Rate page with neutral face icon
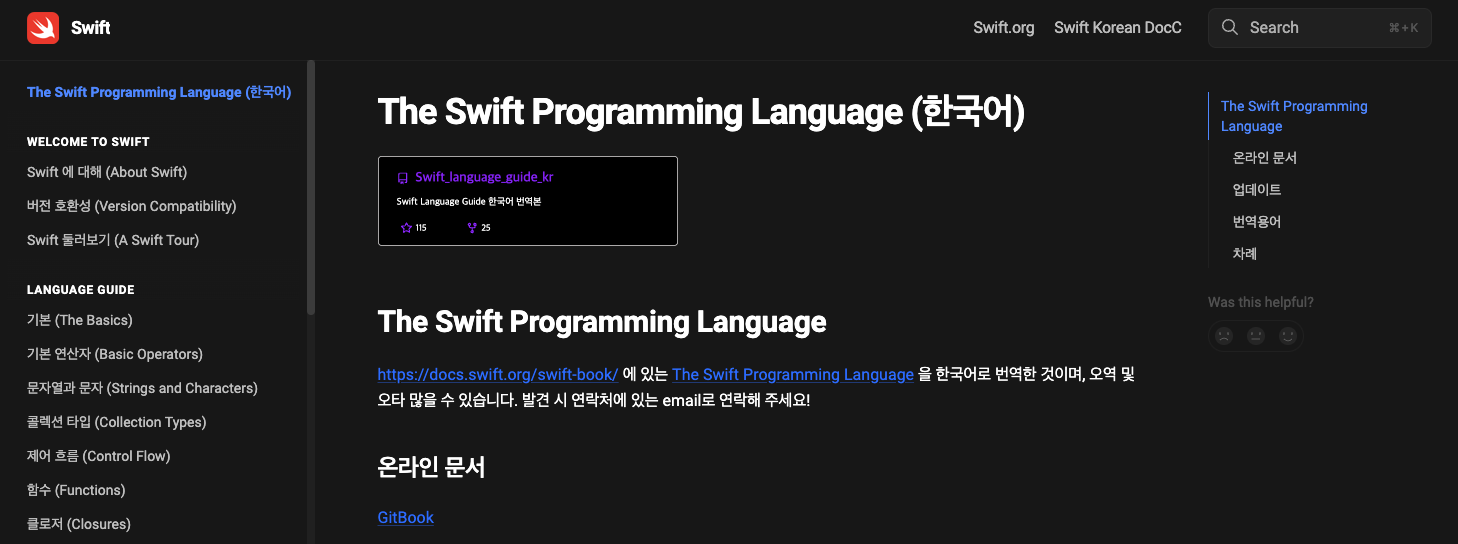 [1256, 336]
